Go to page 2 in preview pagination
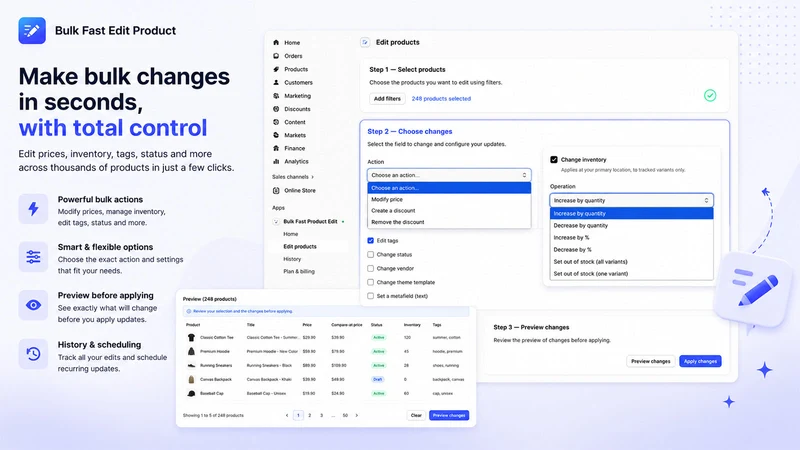This screenshot has width=800, height=450. (x=310, y=415)
